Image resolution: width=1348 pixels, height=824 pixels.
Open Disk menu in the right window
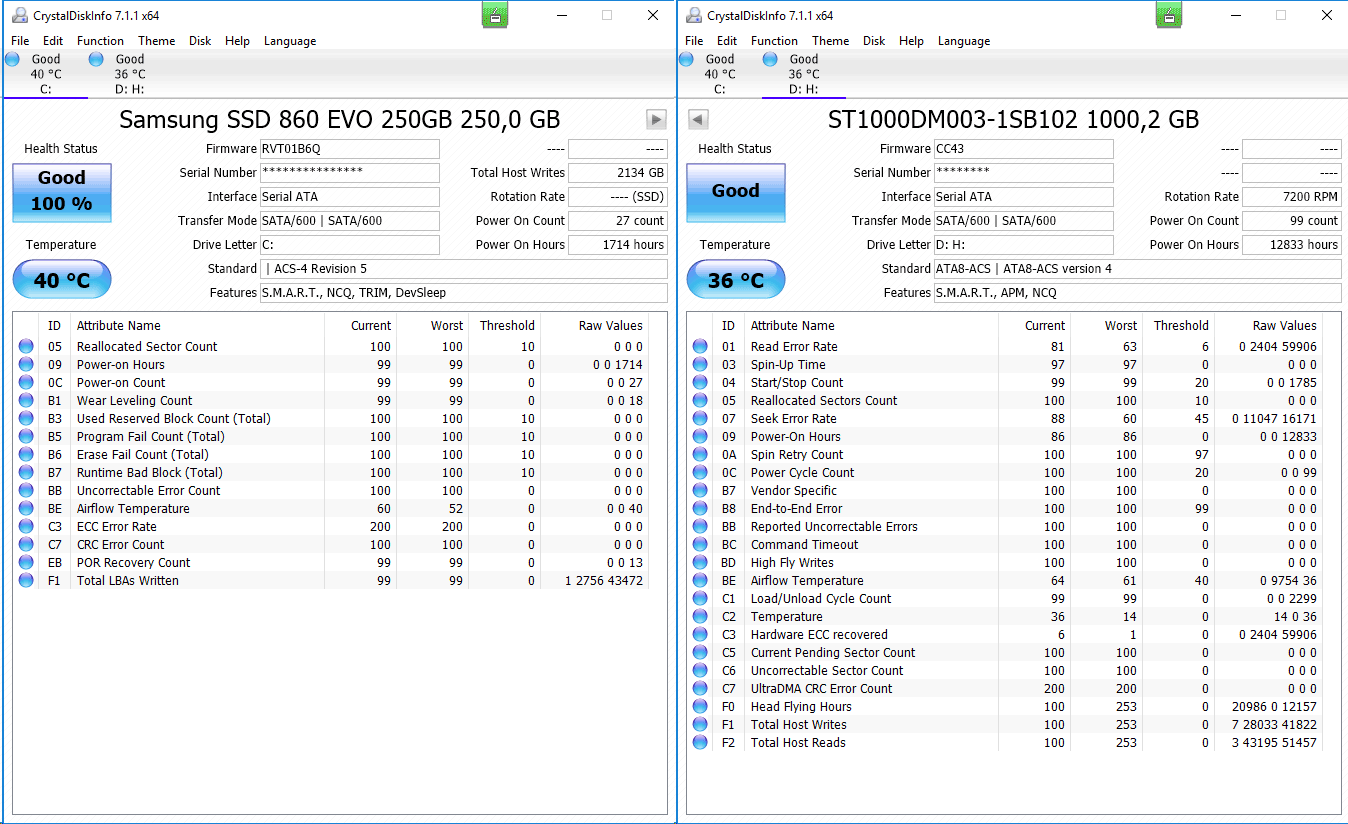(x=874, y=41)
